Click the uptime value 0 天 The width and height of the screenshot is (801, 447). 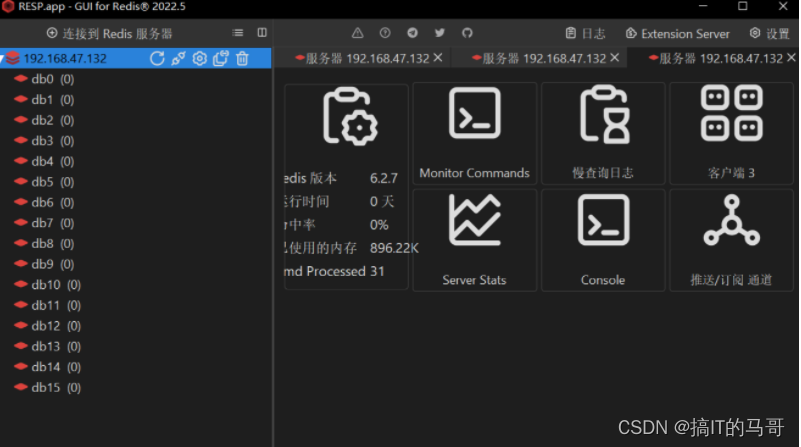(382, 202)
